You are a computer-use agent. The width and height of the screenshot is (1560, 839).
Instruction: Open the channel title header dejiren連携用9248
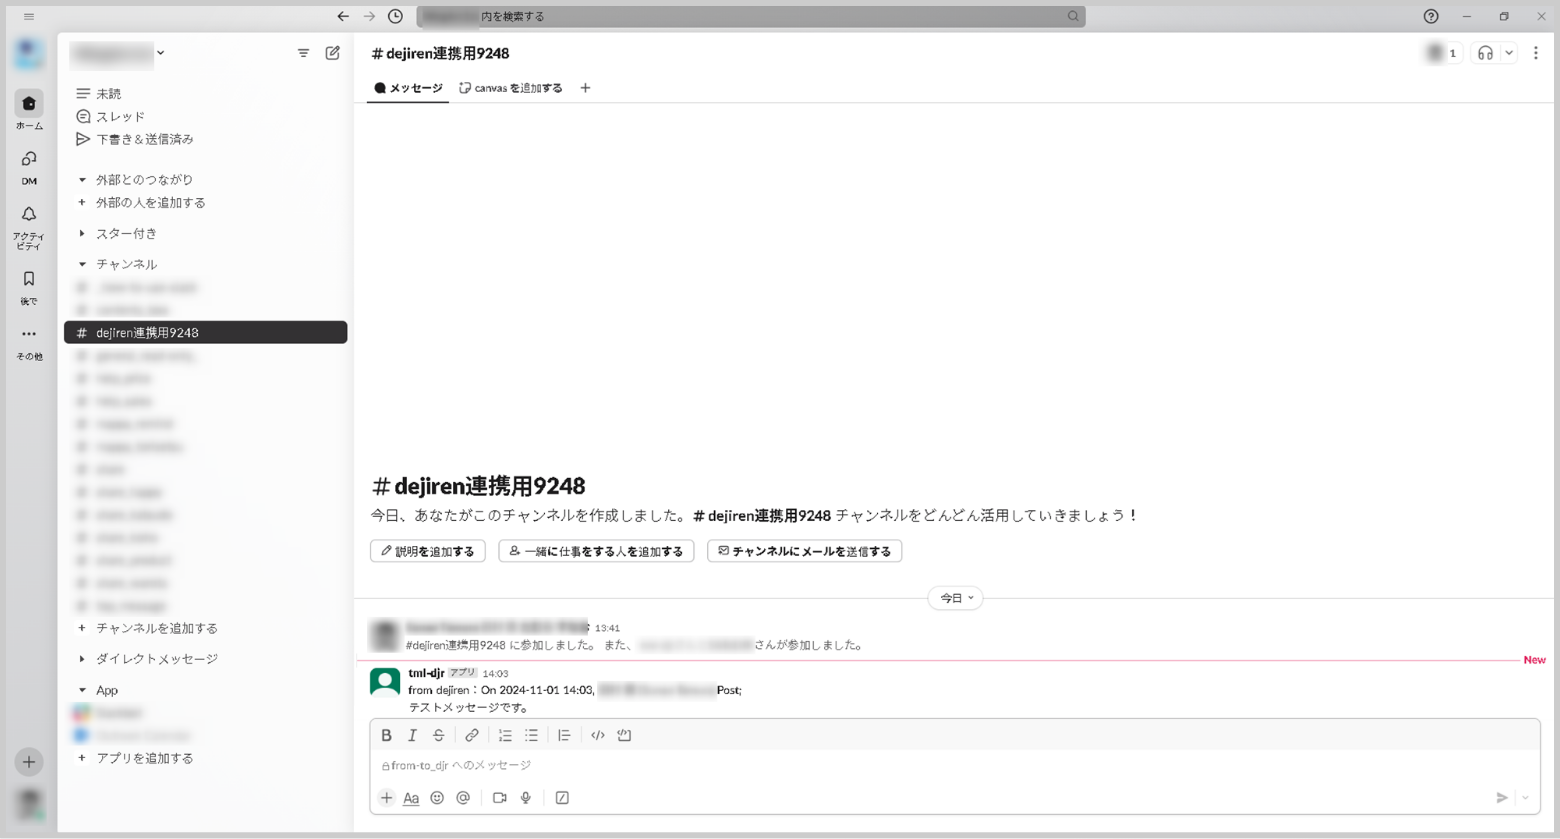pyautogui.click(x=440, y=53)
